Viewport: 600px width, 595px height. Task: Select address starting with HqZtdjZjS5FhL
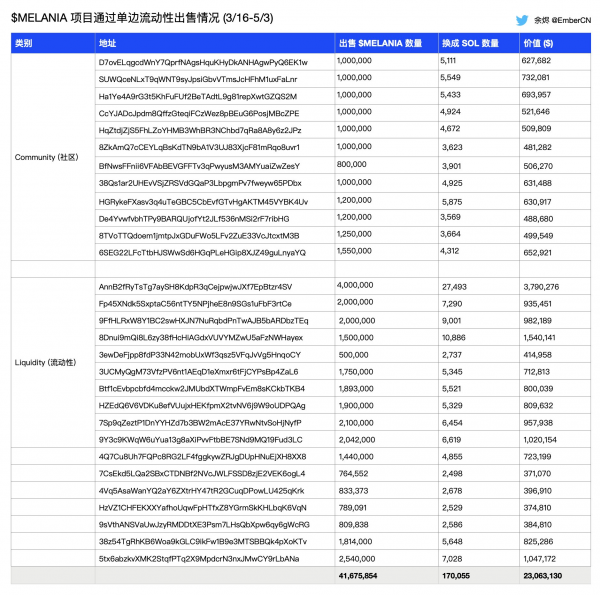200,130
